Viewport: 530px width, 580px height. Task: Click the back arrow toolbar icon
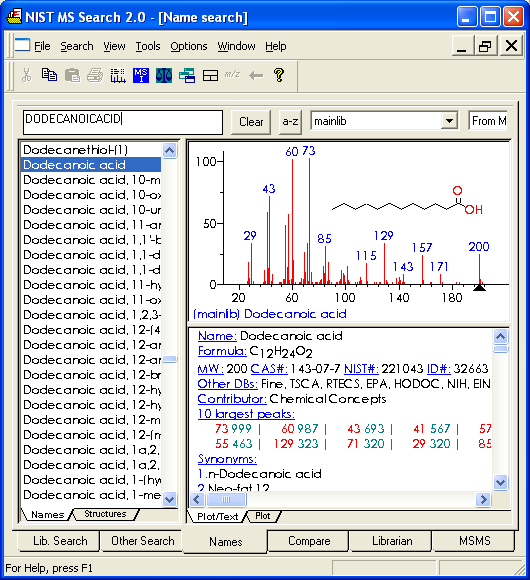point(256,76)
